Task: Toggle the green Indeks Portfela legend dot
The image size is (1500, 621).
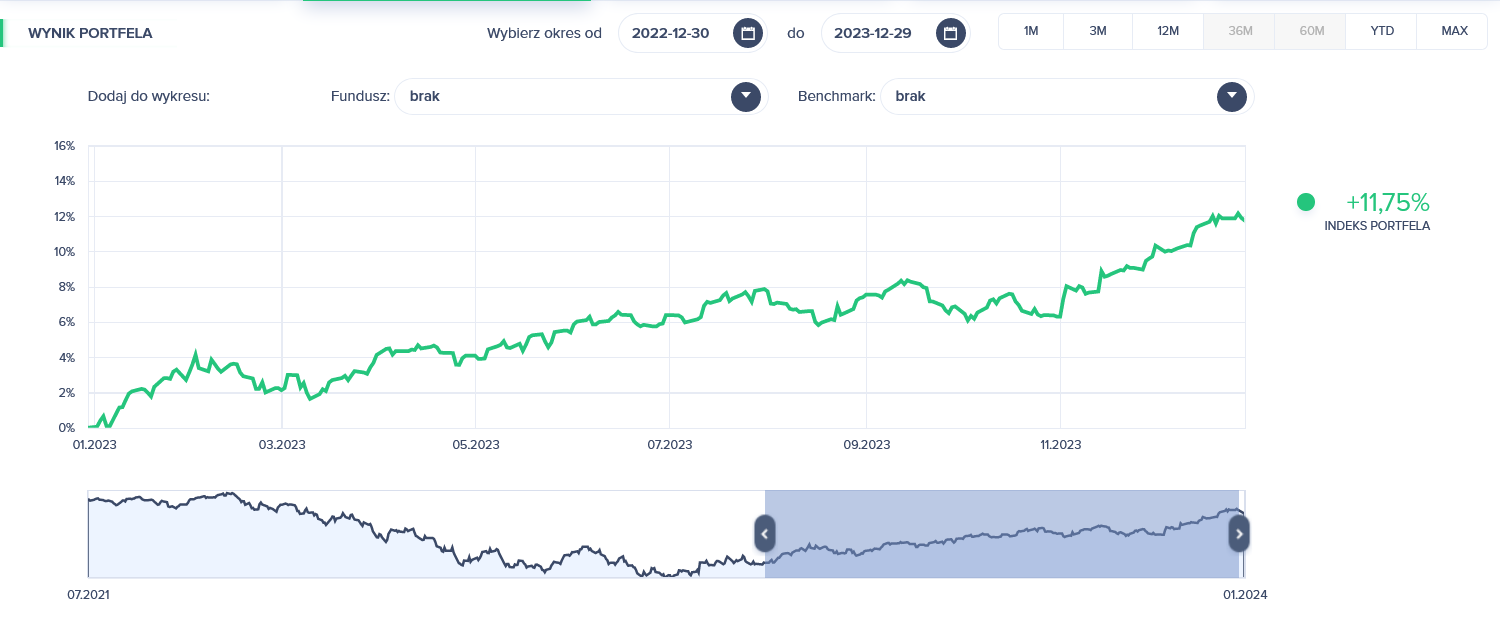Action: 1305,202
